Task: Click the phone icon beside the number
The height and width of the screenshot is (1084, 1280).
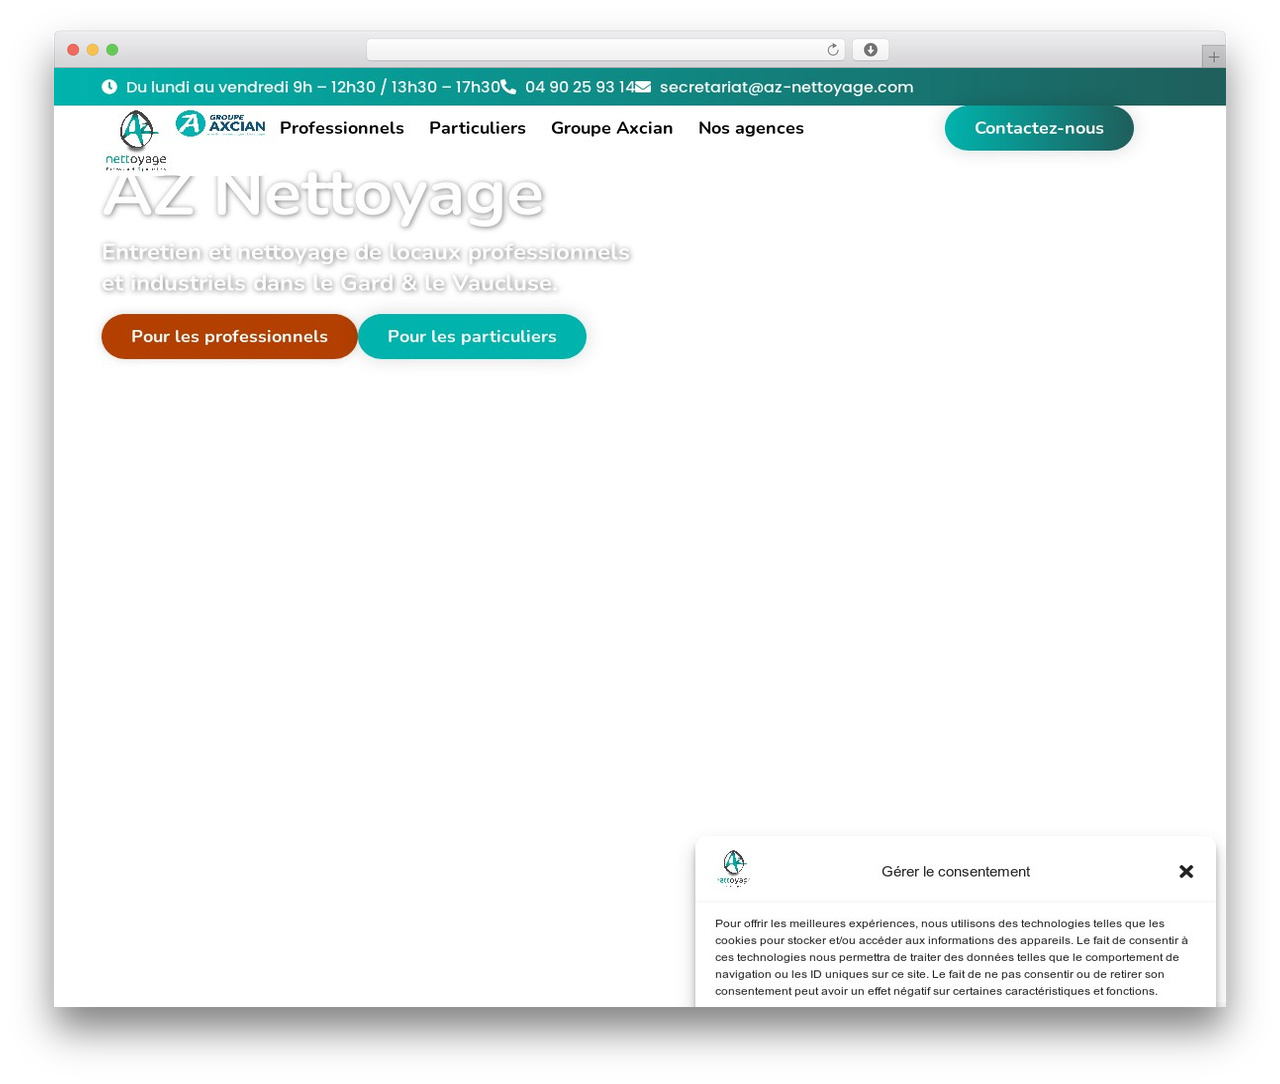Action: [x=508, y=87]
